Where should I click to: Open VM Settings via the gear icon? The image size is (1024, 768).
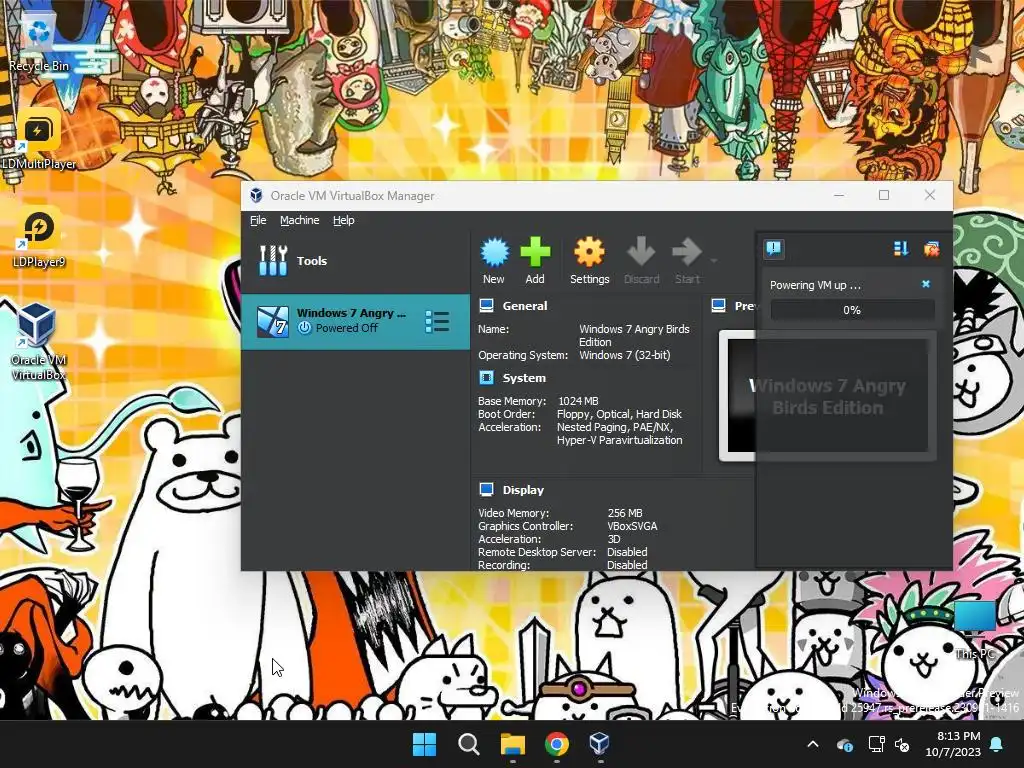[x=589, y=253]
